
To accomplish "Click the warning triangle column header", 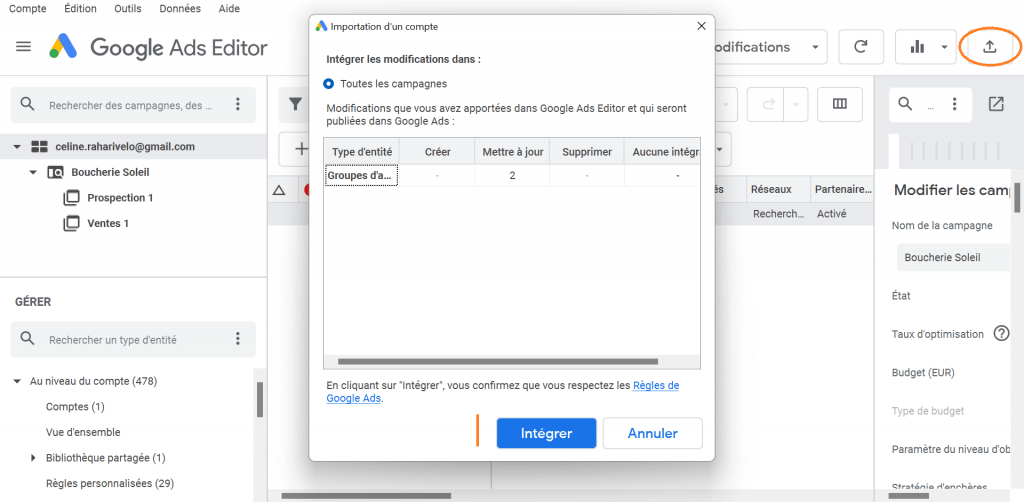I will 279,190.
